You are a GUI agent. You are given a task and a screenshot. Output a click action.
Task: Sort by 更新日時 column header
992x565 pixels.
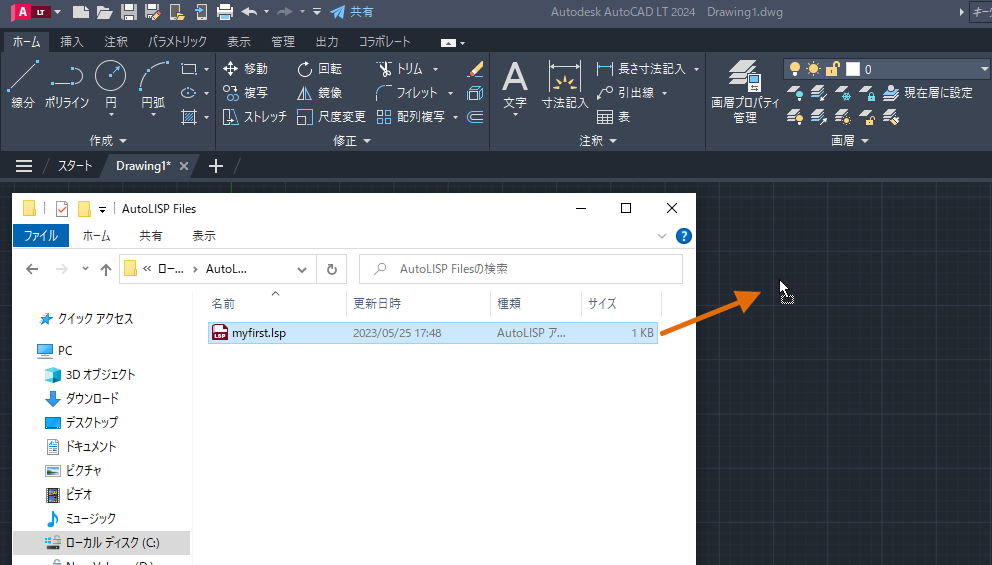click(377, 304)
